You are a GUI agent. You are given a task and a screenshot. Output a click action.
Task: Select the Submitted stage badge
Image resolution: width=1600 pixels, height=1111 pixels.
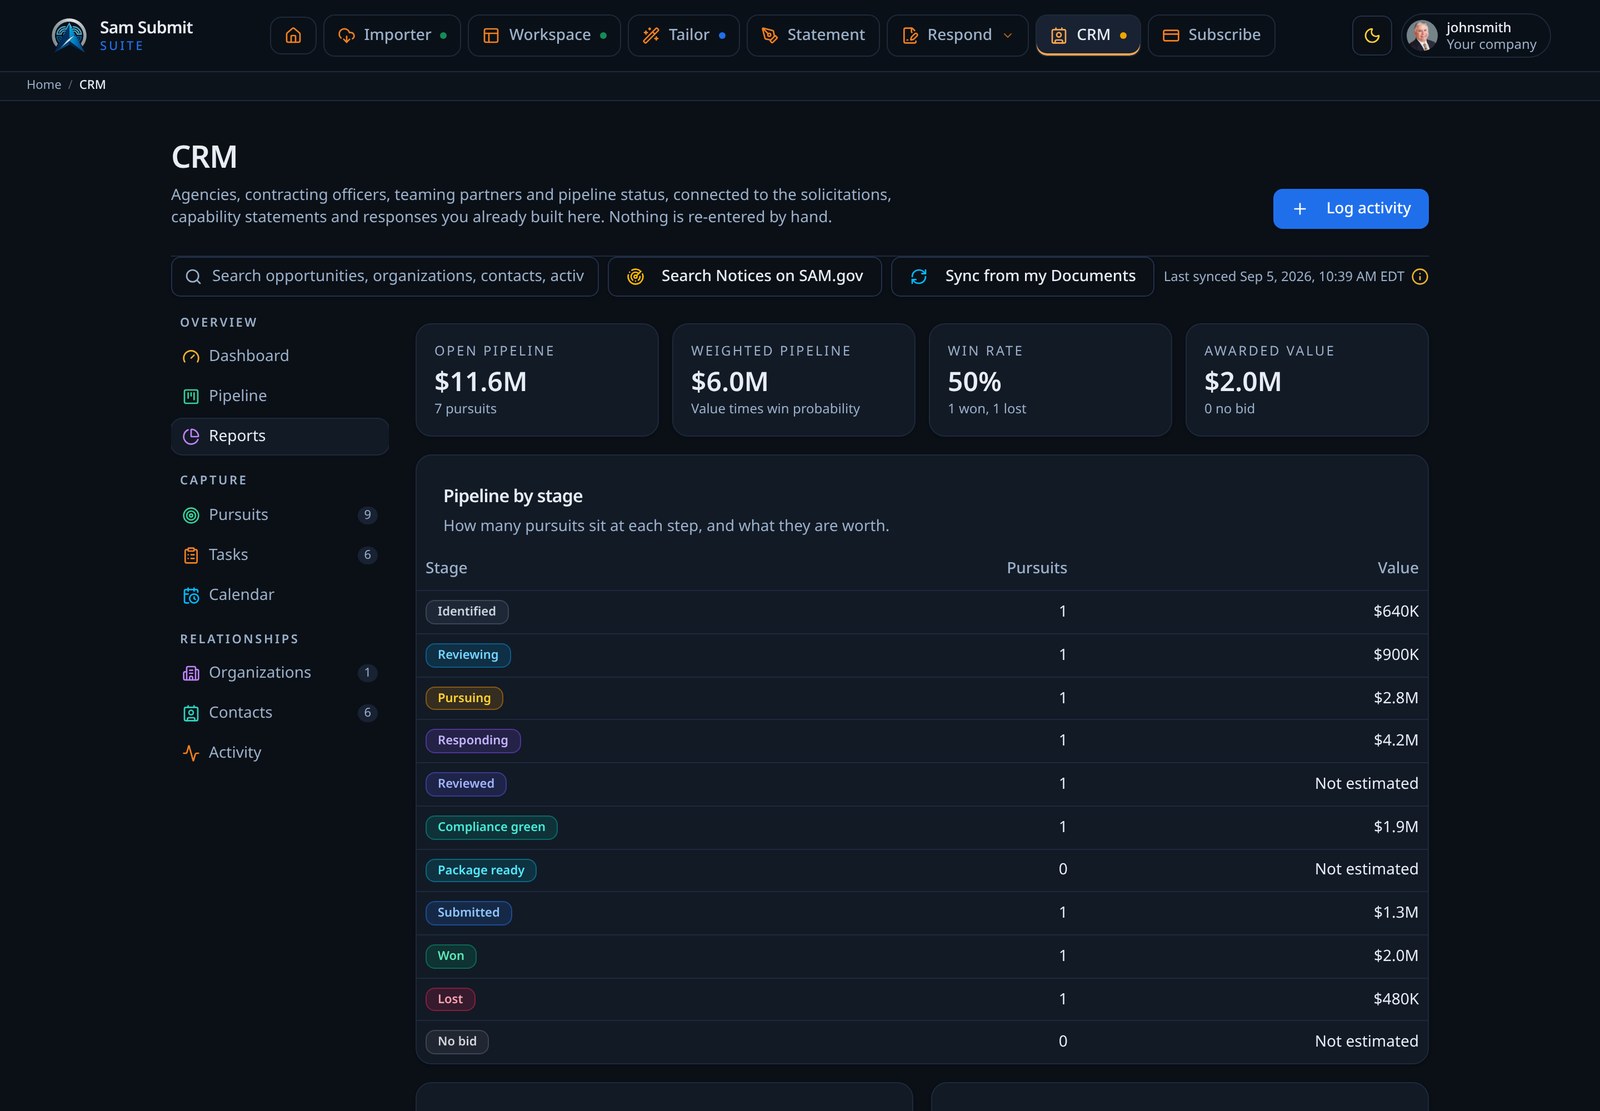(x=468, y=913)
